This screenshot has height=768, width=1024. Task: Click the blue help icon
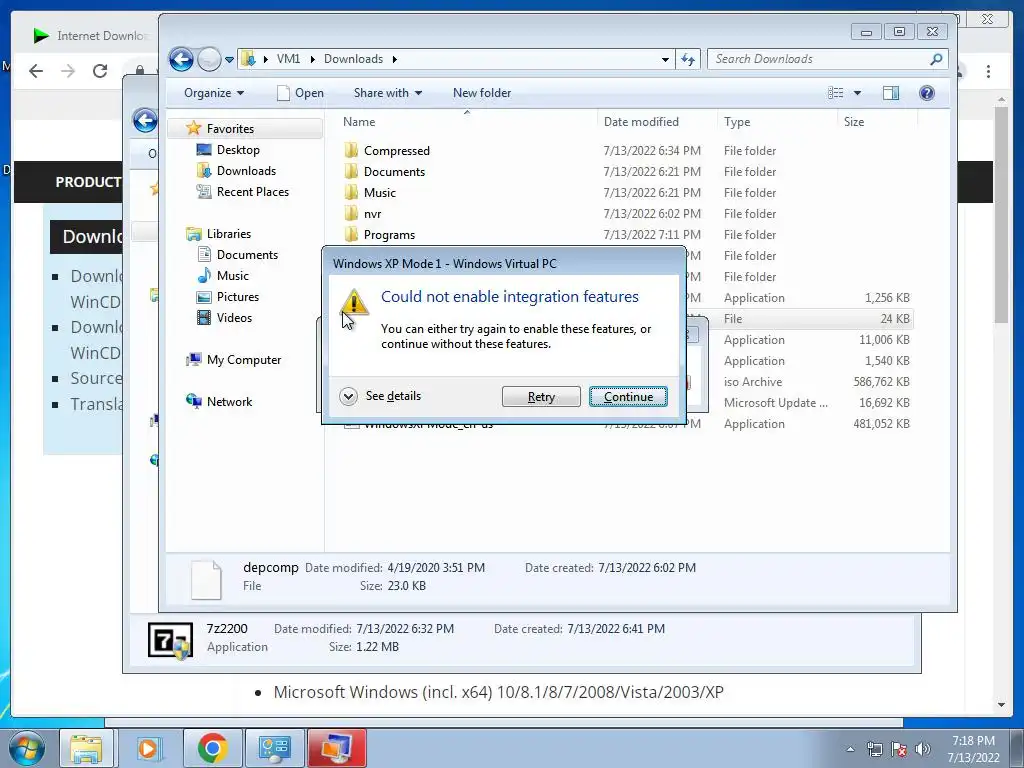(x=926, y=93)
